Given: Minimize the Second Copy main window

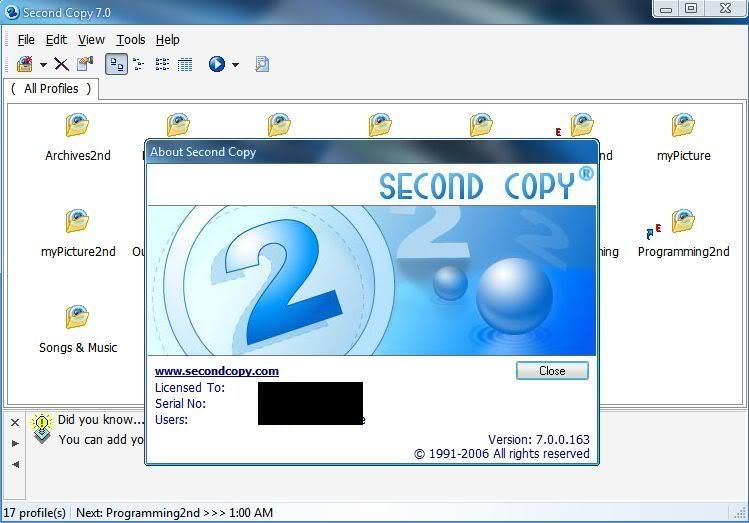Looking at the screenshot, I should [x=666, y=9].
